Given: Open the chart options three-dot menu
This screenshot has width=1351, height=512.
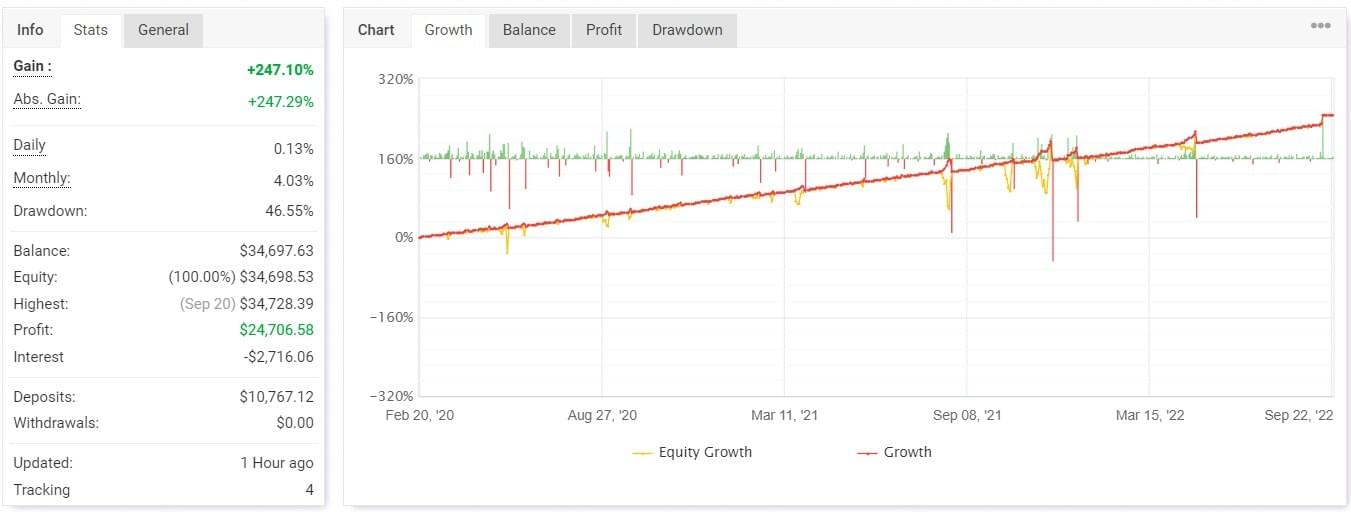Looking at the screenshot, I should (1320, 26).
